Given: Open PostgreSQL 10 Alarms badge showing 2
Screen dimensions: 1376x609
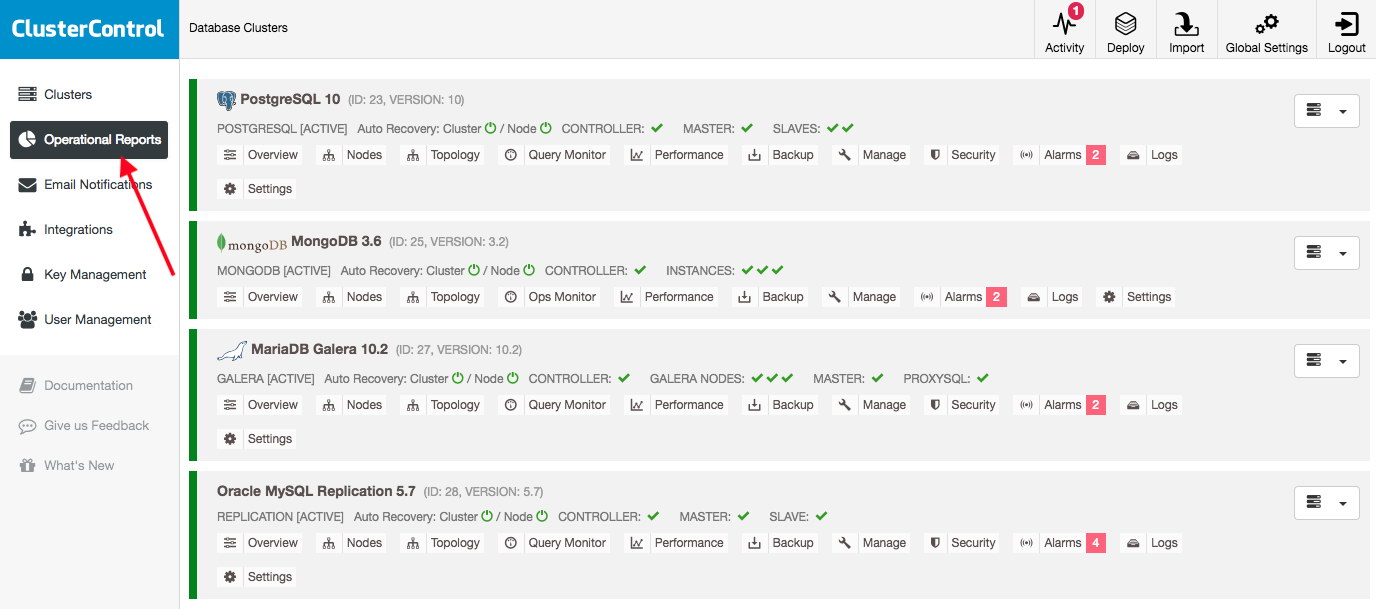Looking at the screenshot, I should [x=1096, y=155].
